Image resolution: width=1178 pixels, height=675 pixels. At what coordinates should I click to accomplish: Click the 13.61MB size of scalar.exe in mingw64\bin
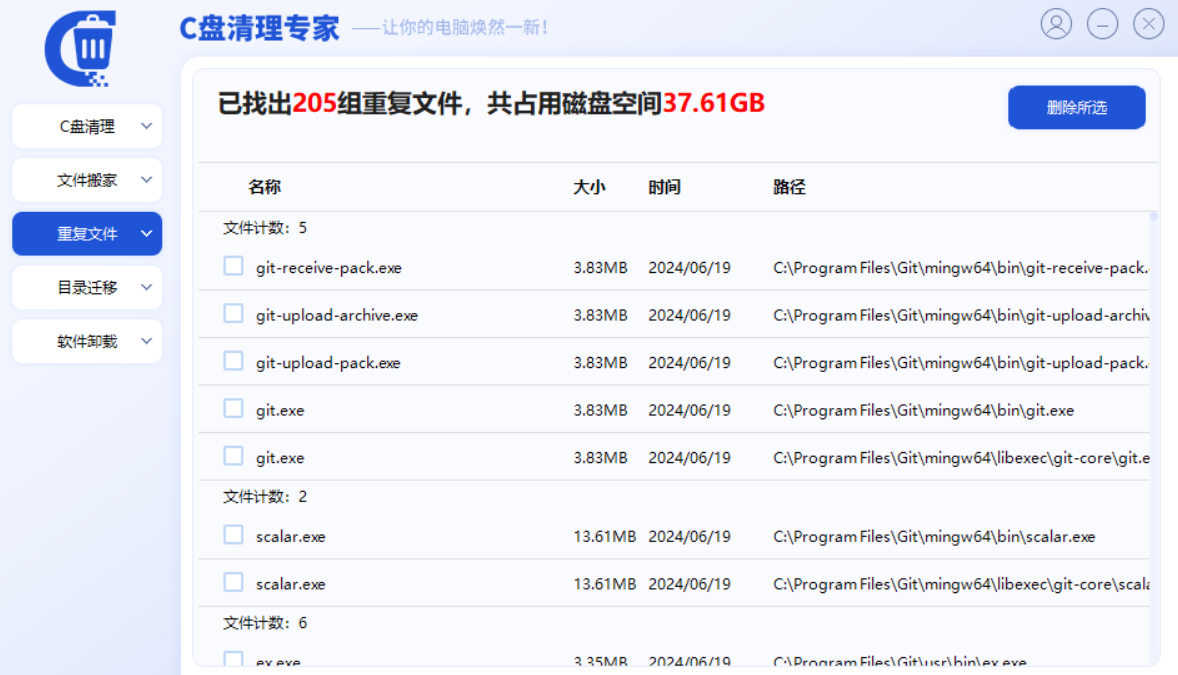click(x=605, y=537)
